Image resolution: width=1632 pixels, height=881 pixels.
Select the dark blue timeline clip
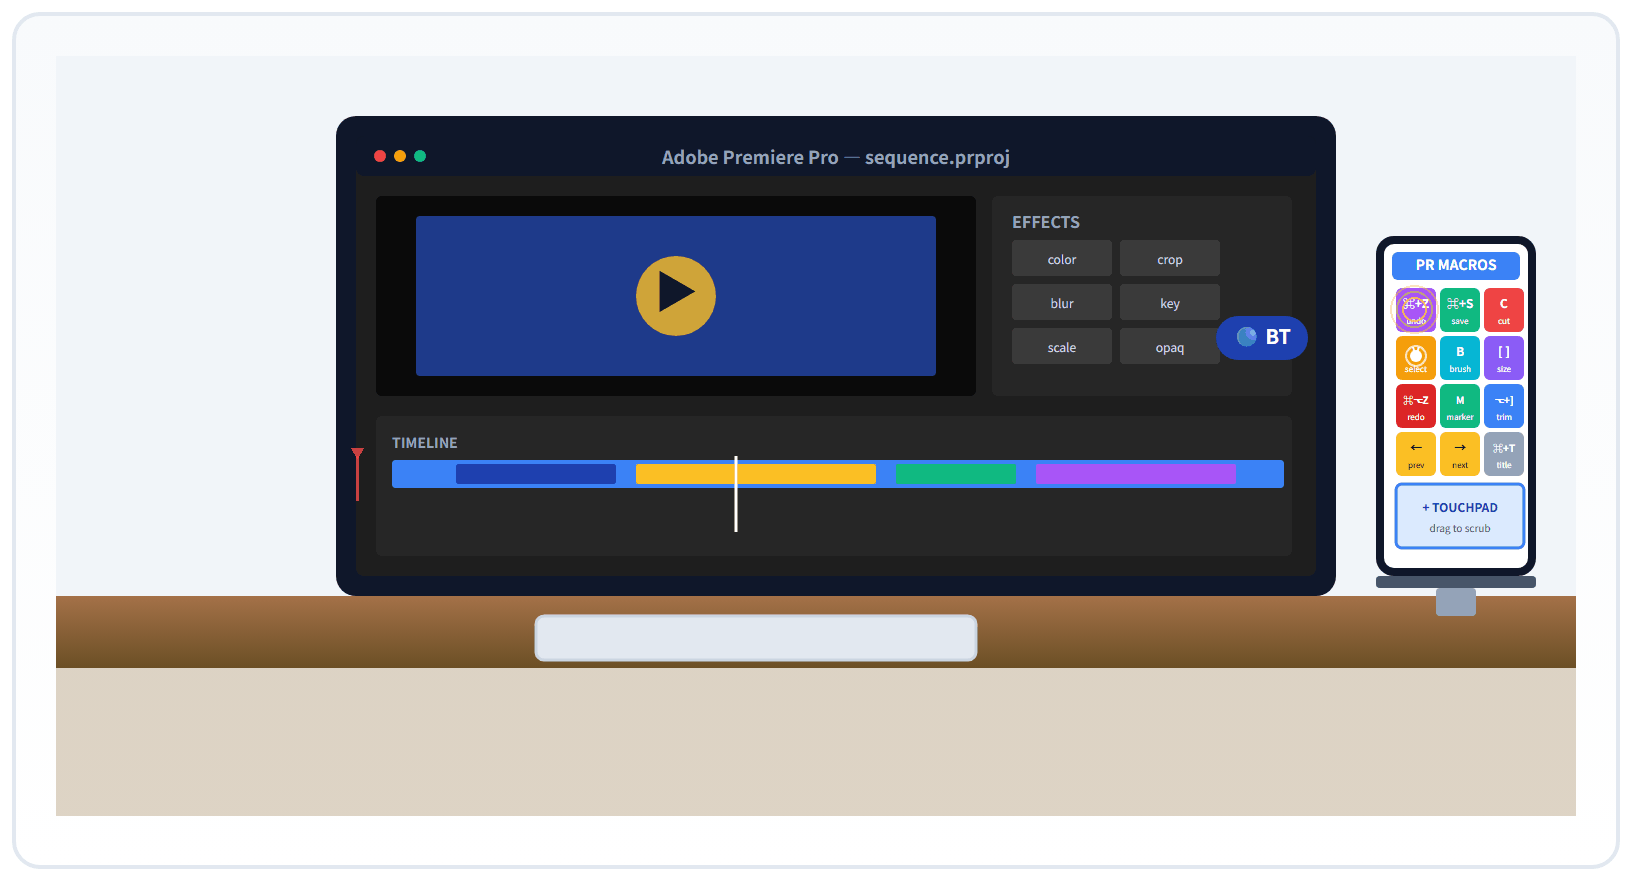pos(536,474)
